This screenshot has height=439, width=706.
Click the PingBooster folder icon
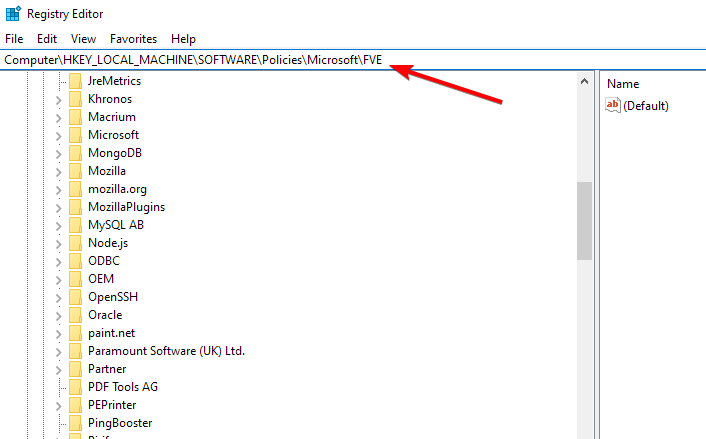pyautogui.click(x=76, y=423)
